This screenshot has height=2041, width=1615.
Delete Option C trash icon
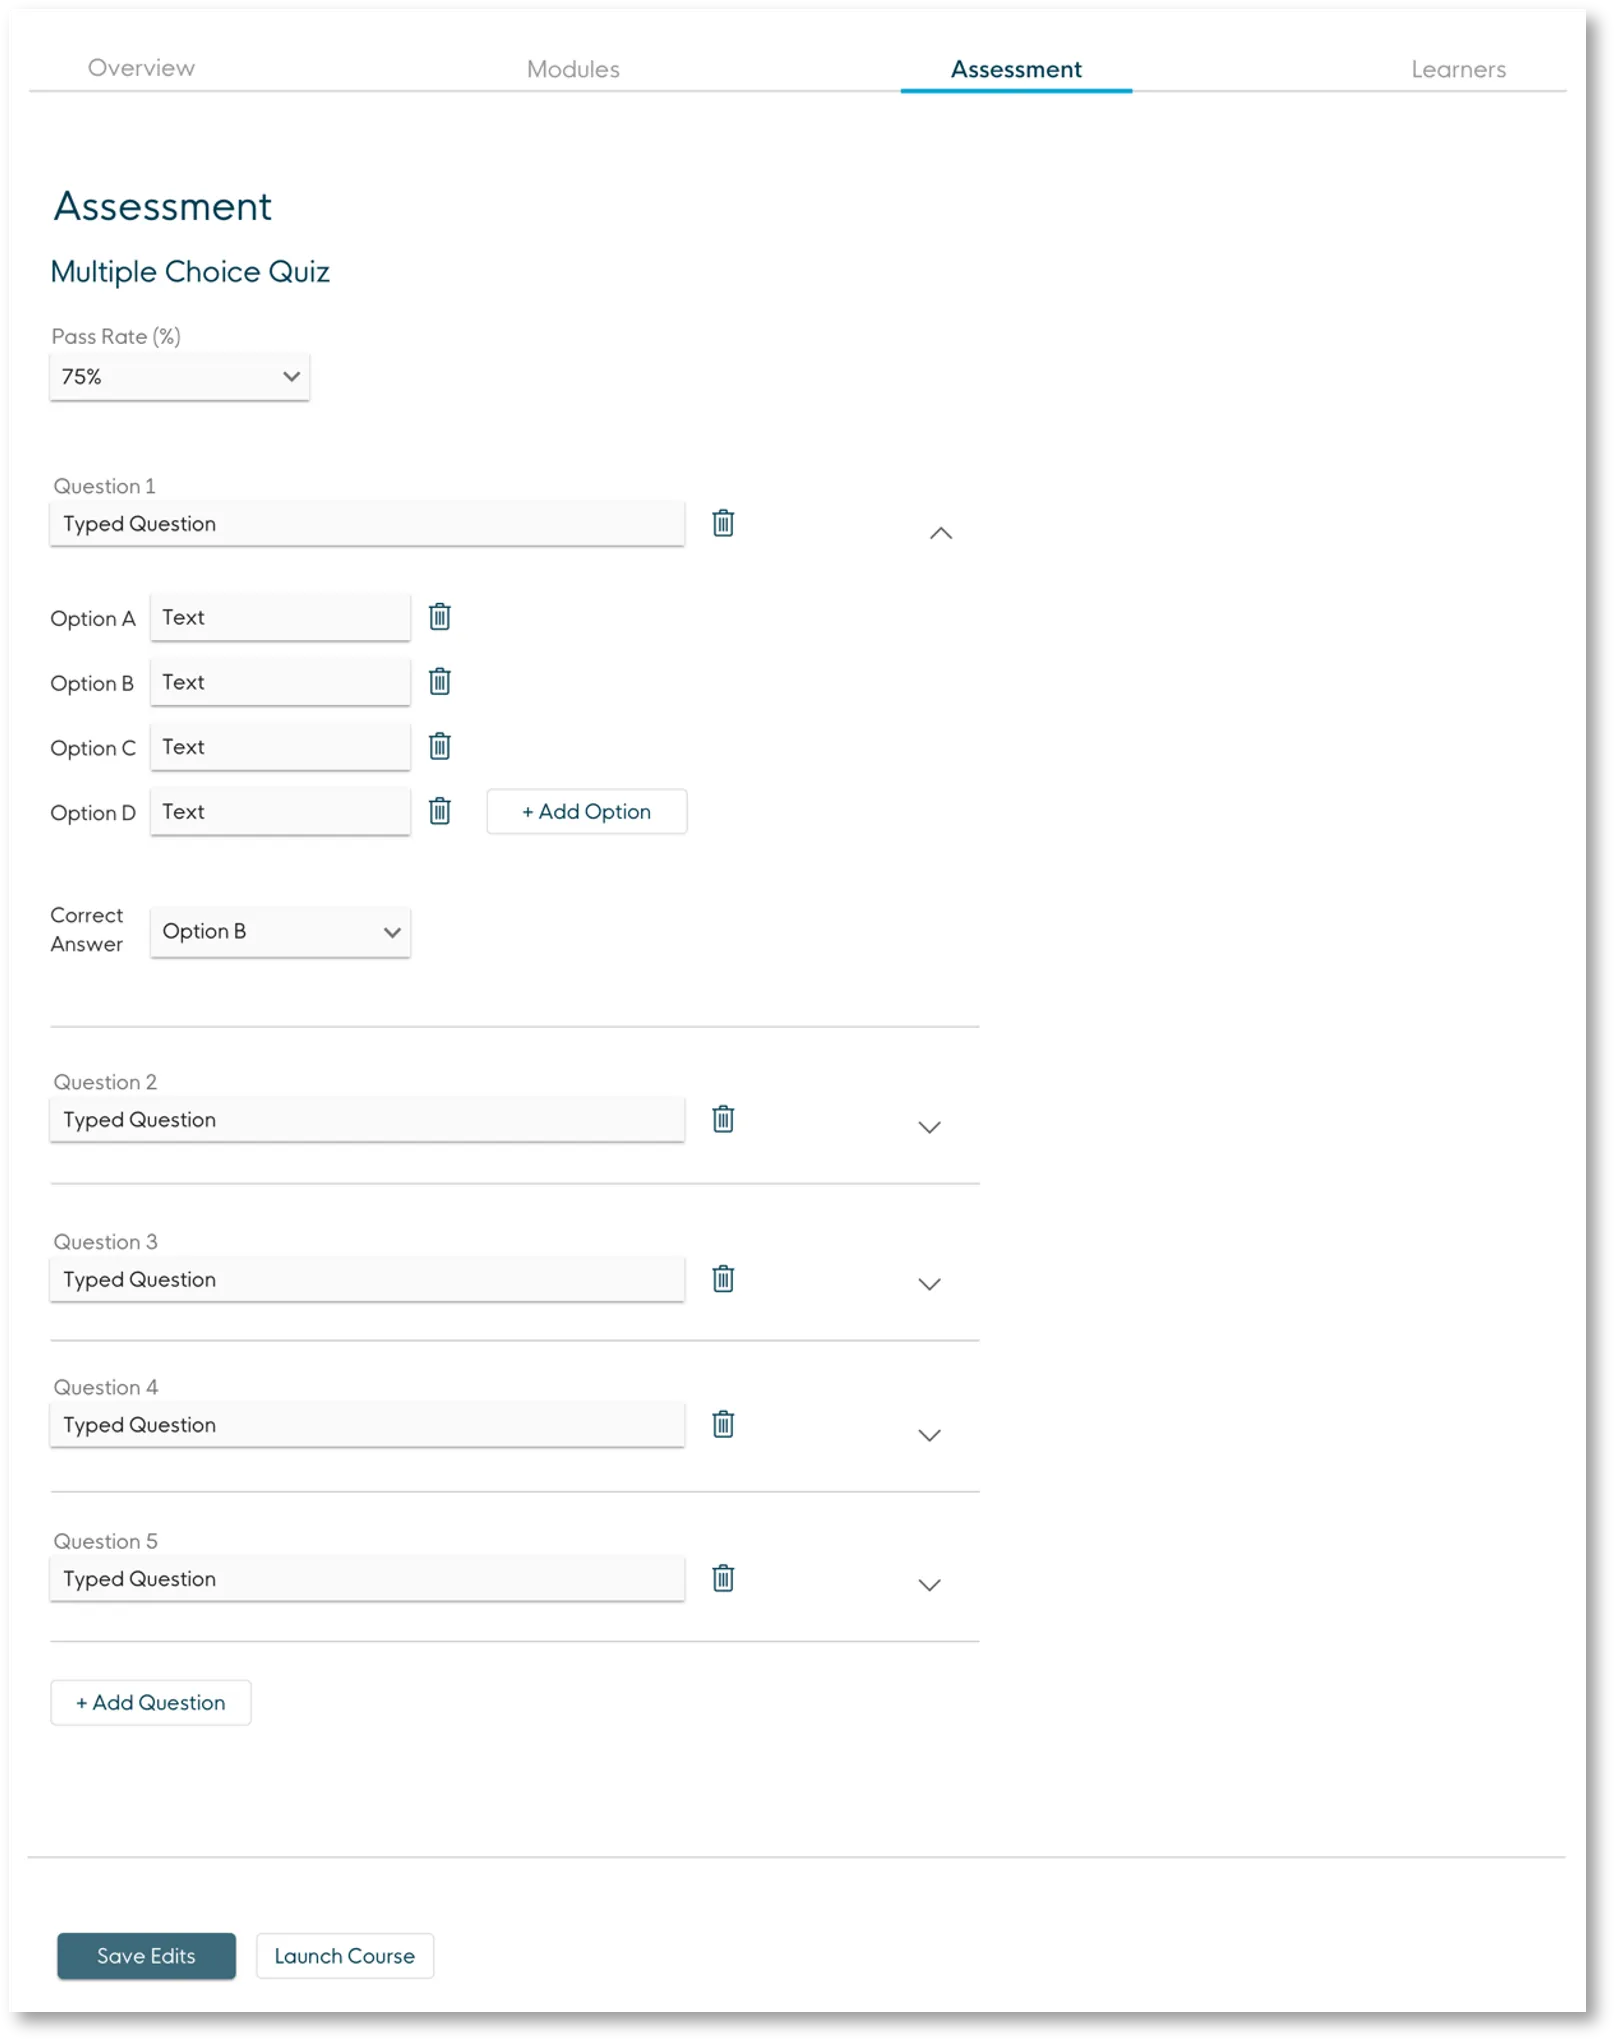[x=440, y=747]
